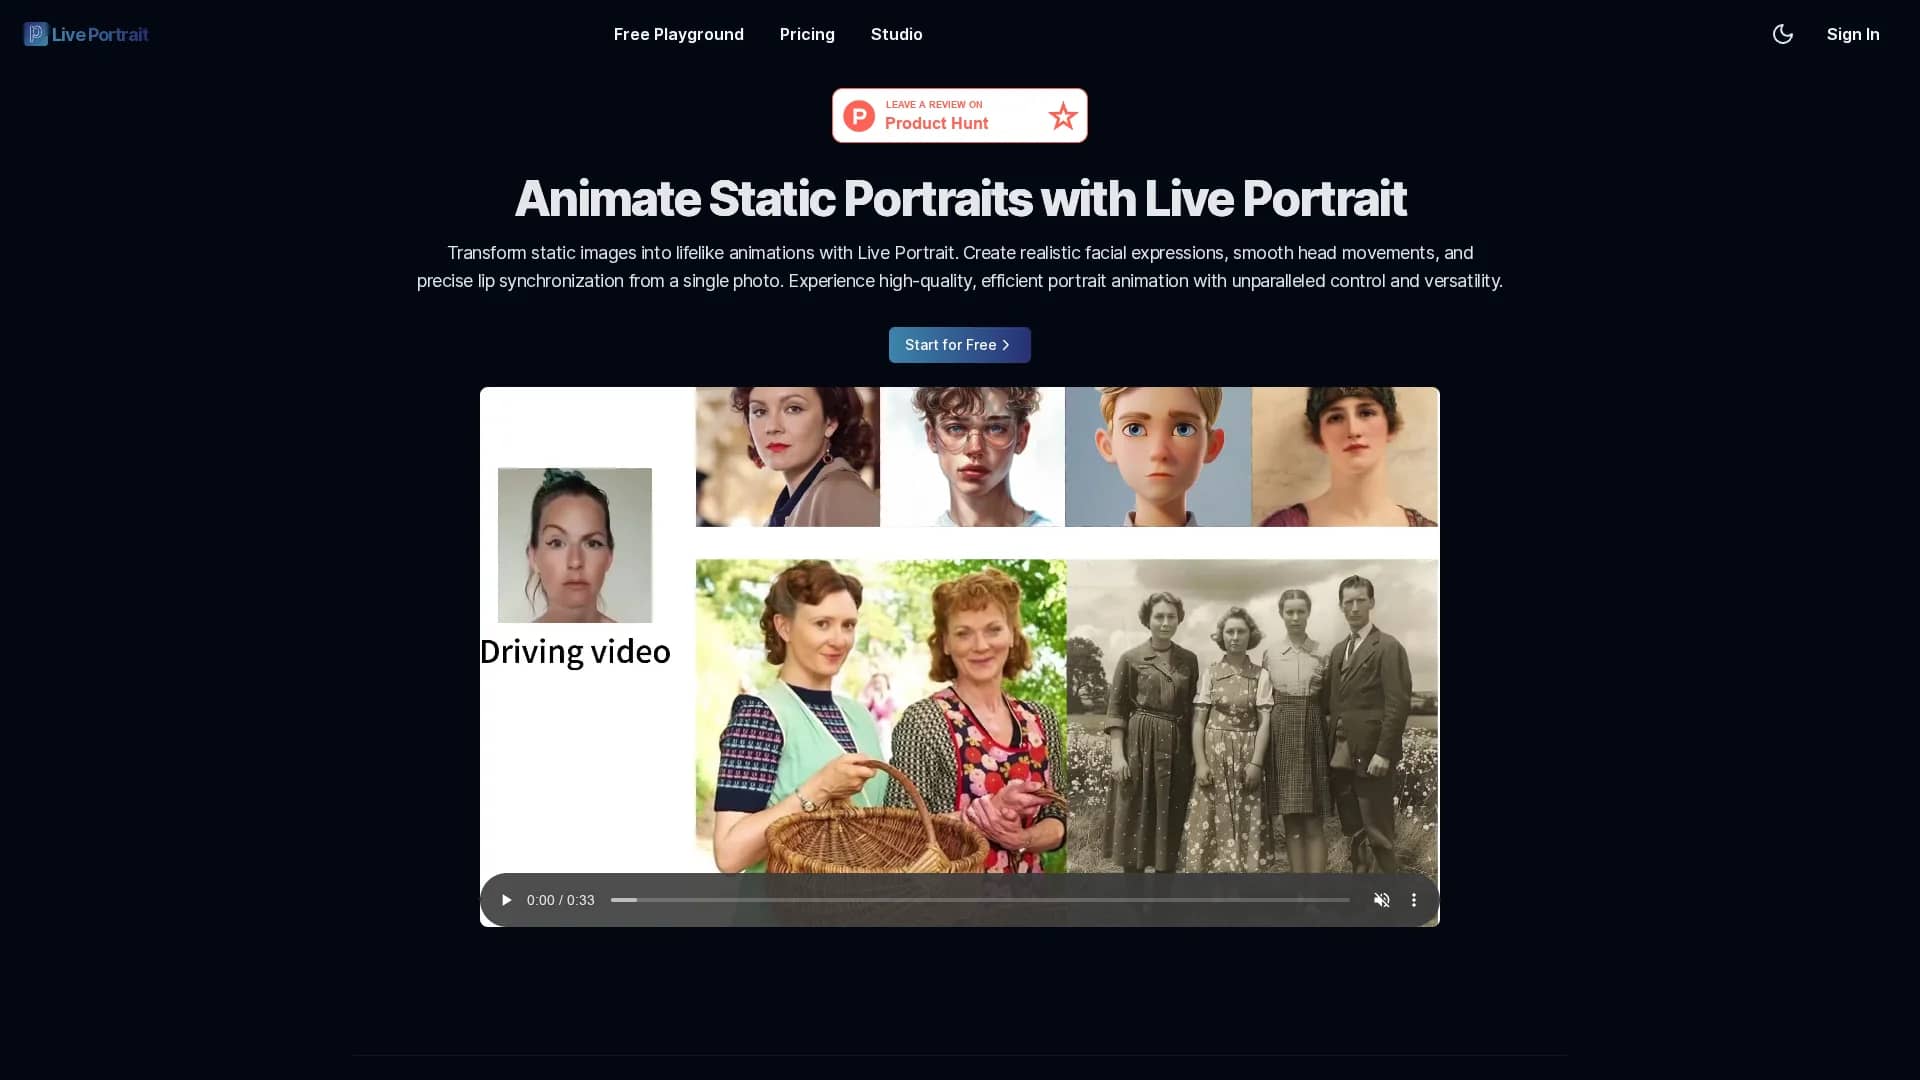1920x1080 pixels.
Task: Unmute the video with the speaker icon
Action: 1382,900
